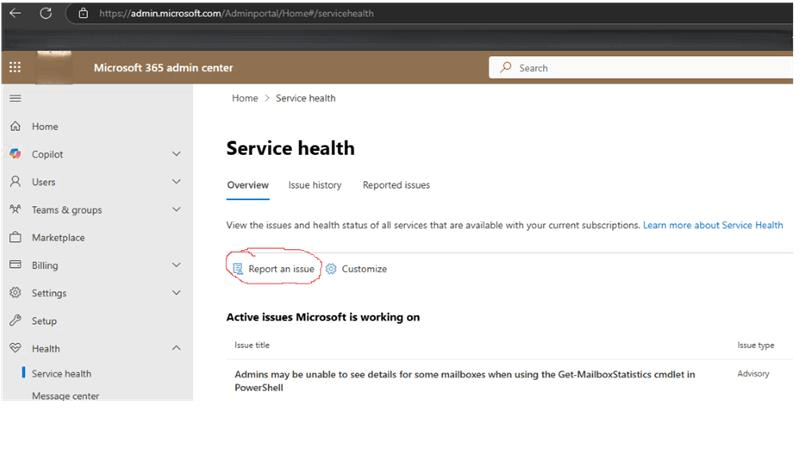Click the Billing card icon
The image size is (800, 450).
[x=15, y=264]
